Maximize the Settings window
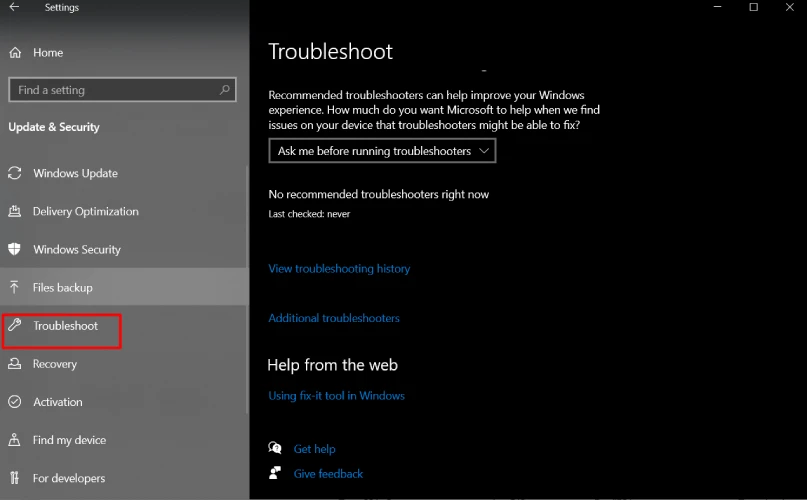The height and width of the screenshot is (500, 807). pos(753,7)
